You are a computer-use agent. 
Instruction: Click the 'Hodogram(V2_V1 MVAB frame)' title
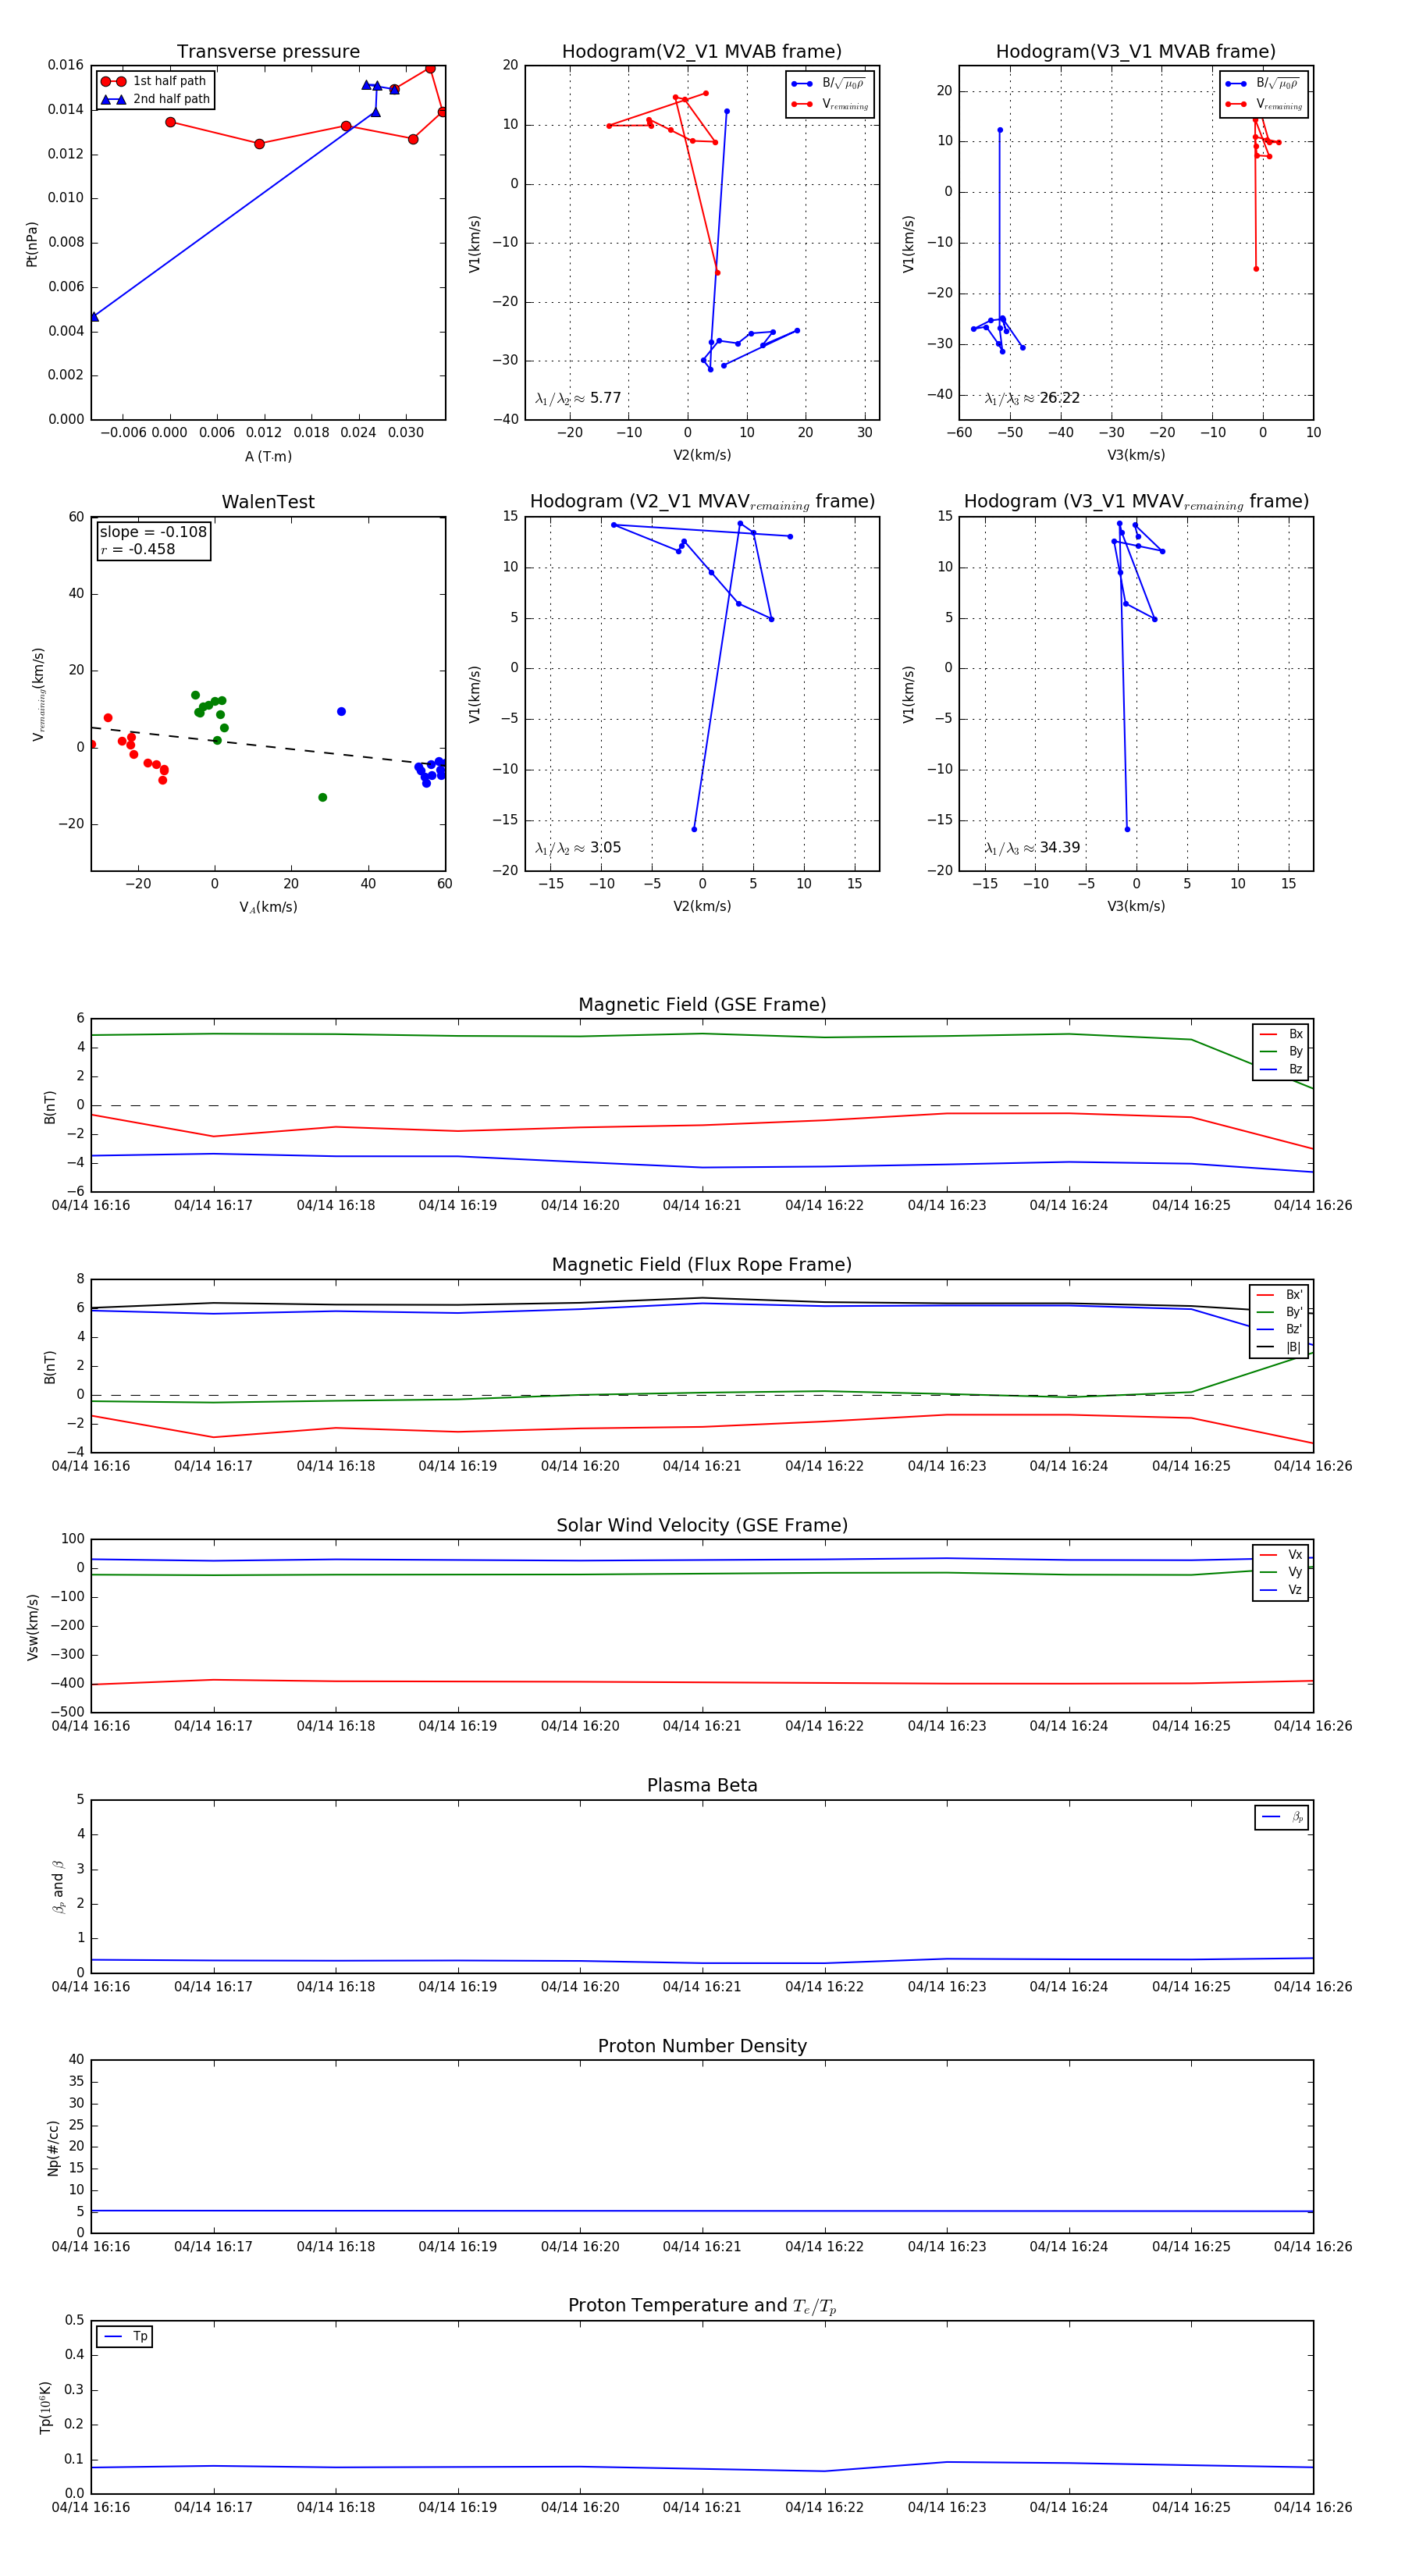coord(702,52)
